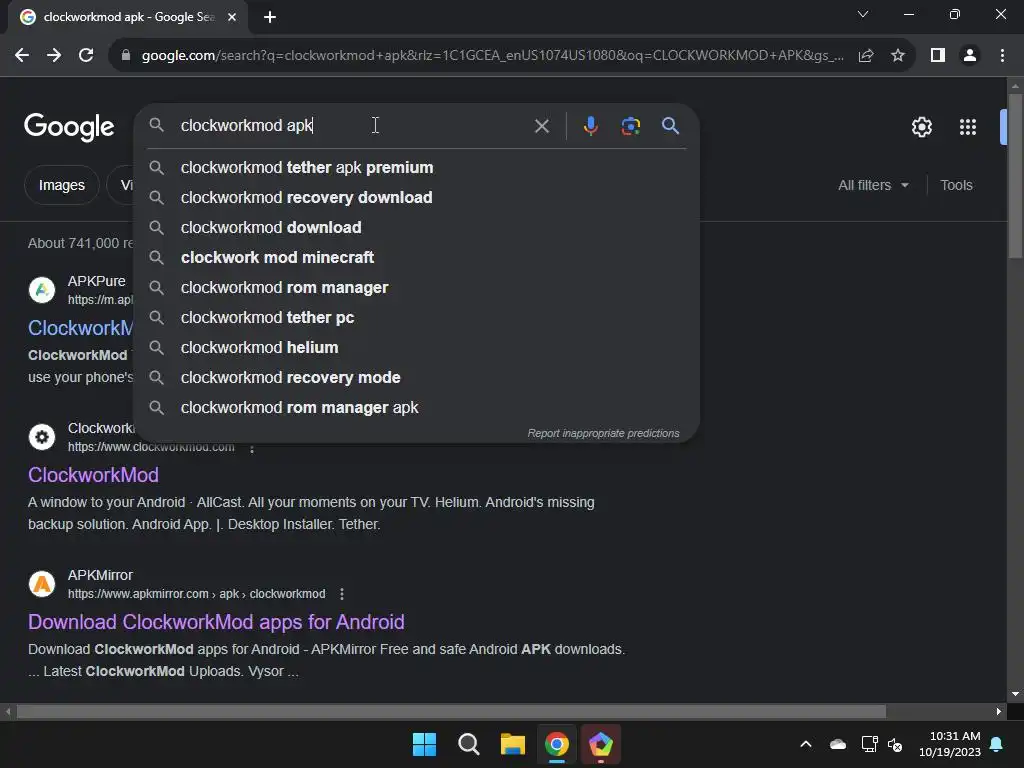1024x768 pixels.
Task: Open the muted volume tray icon
Action: (895, 744)
